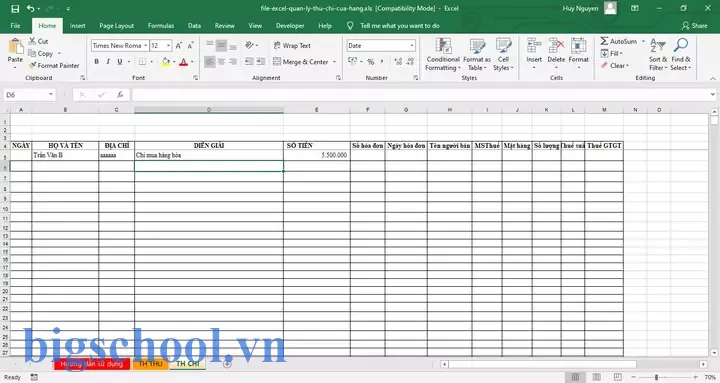This screenshot has width=720, height=383.
Task: Apply Comma Style number format
Action: pos(382,62)
